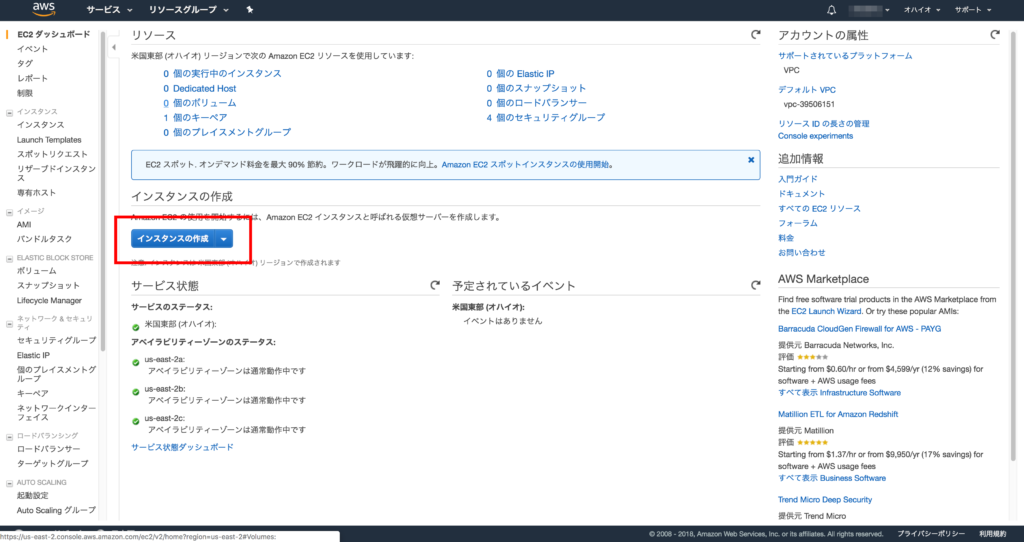
Task: Refresh the 予定されているイベント section
Action: tap(755, 285)
